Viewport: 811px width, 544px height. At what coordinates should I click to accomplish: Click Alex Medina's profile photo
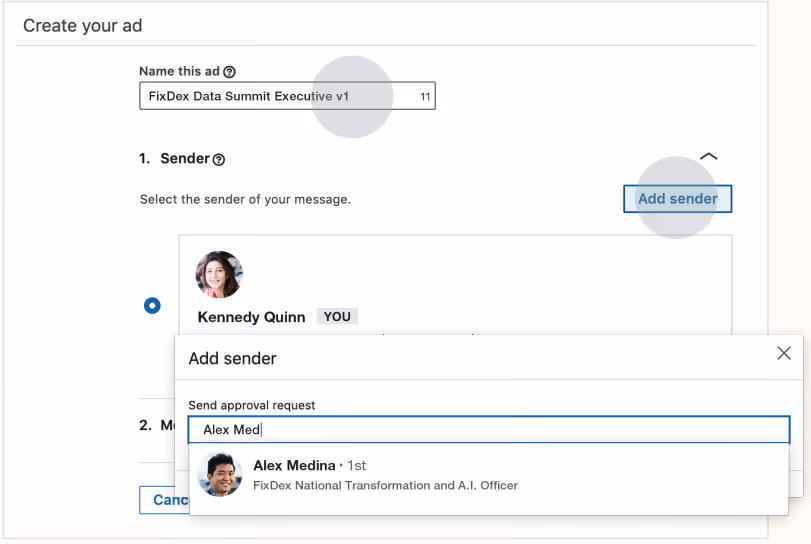pos(220,475)
